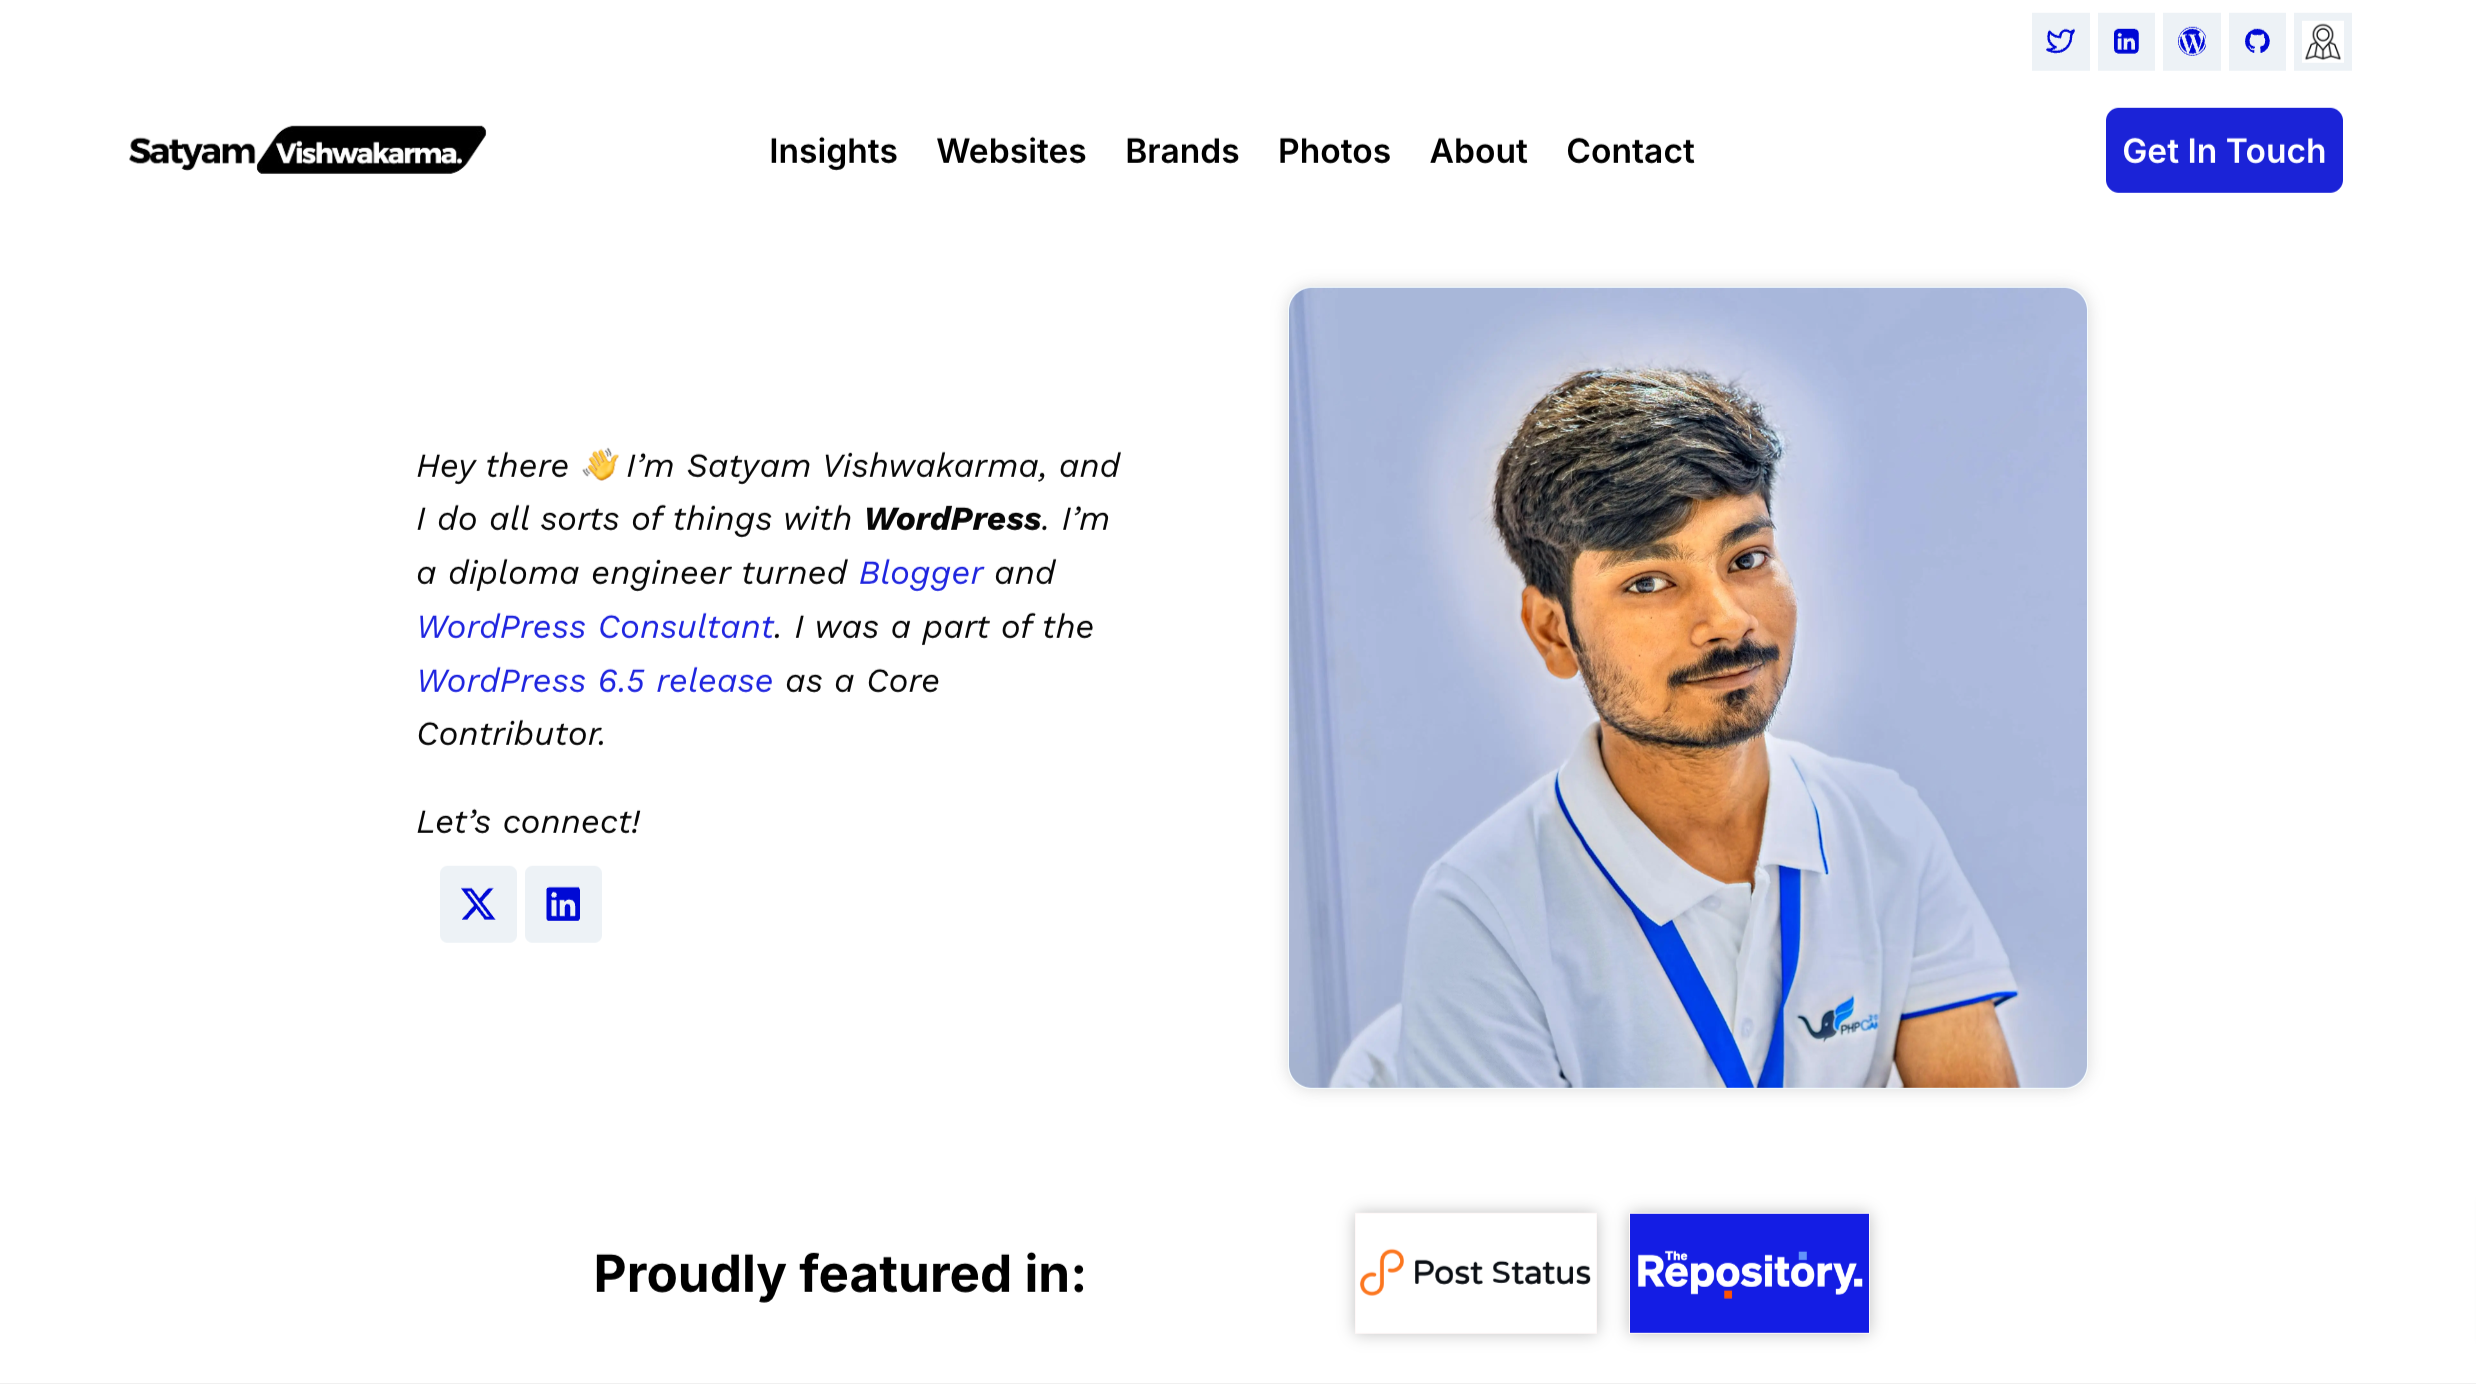
Task: Click the Post Status featured logo
Action: point(1476,1273)
